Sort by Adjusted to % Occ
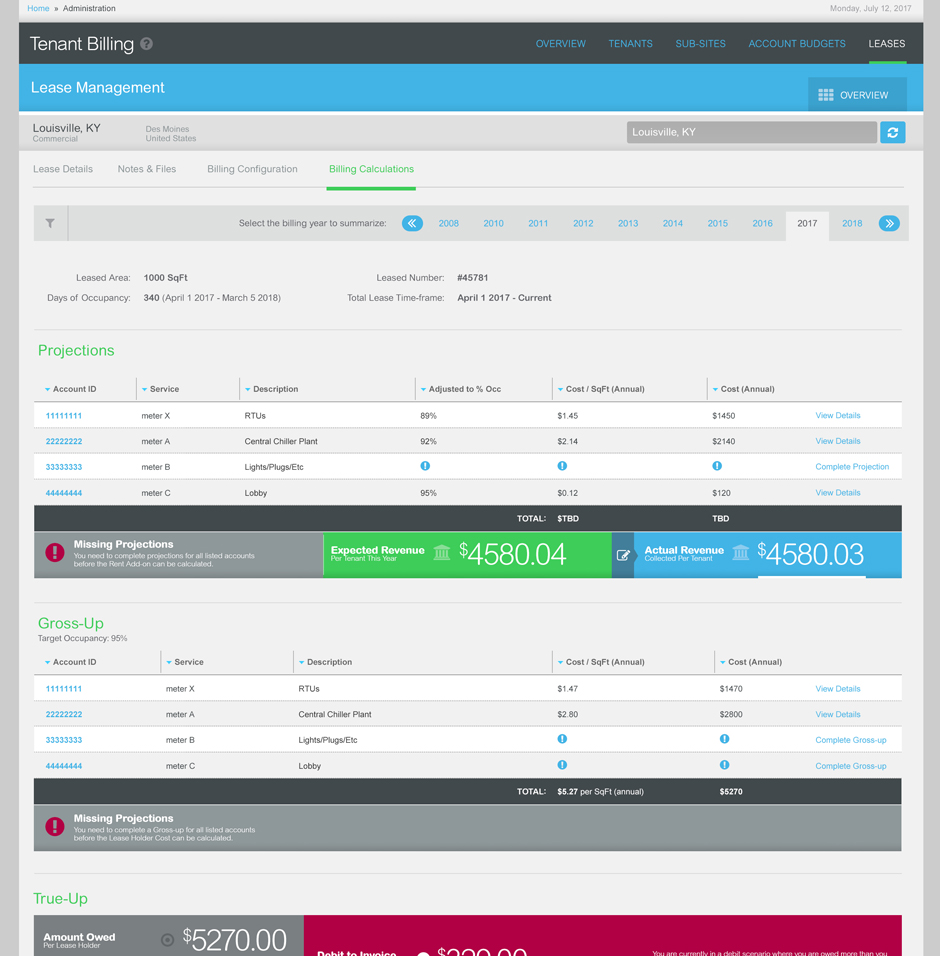Screen dimensions: 940x956 (461, 389)
